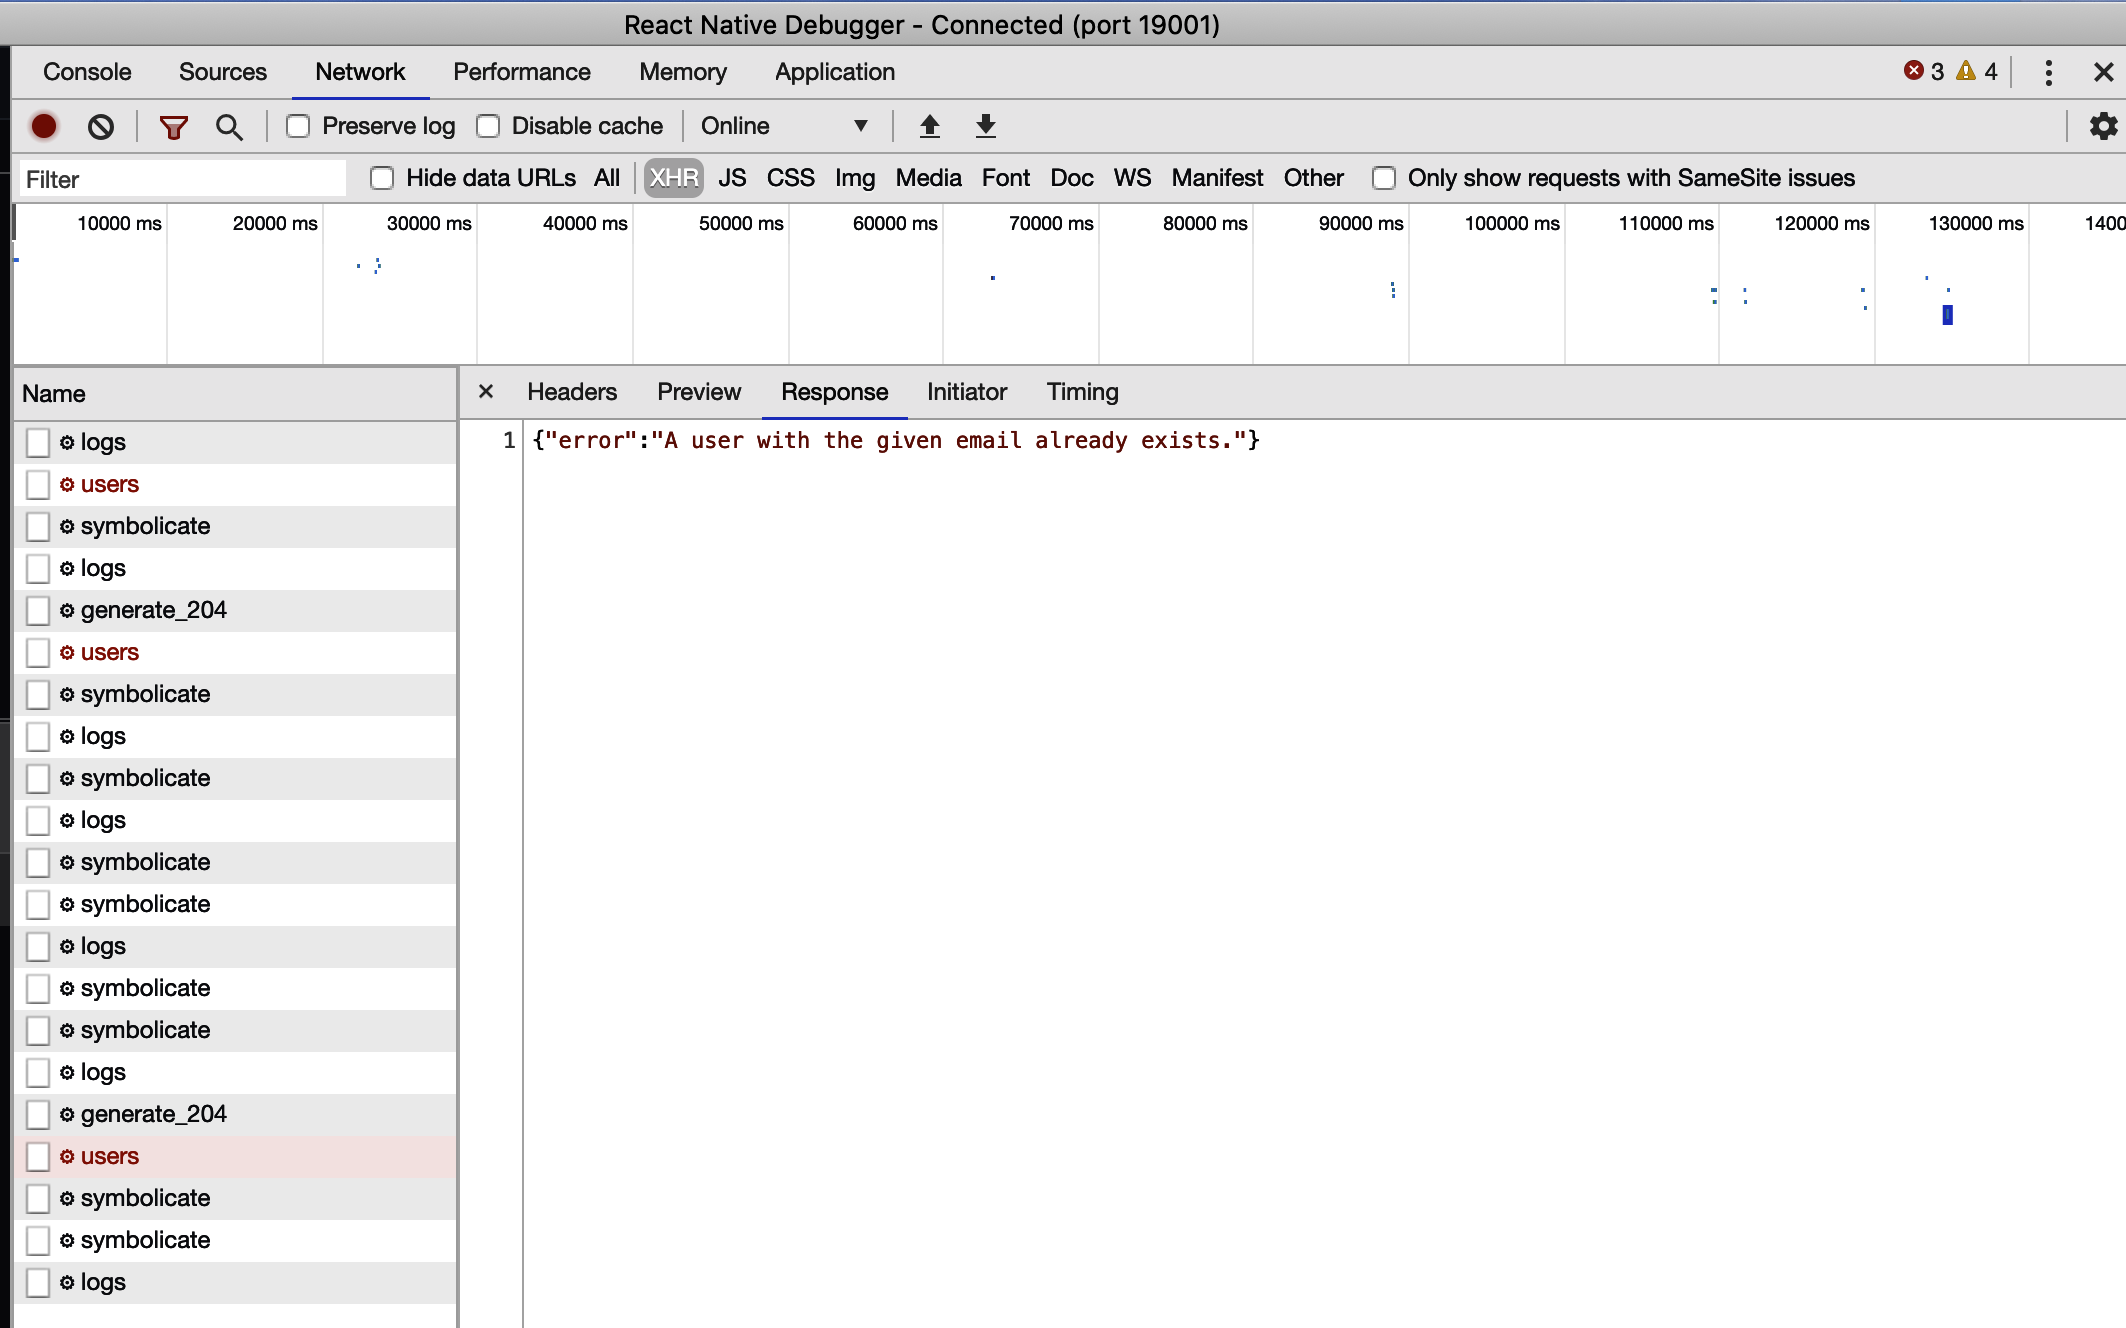Enable the Preserve log checkbox

pyautogui.click(x=298, y=126)
